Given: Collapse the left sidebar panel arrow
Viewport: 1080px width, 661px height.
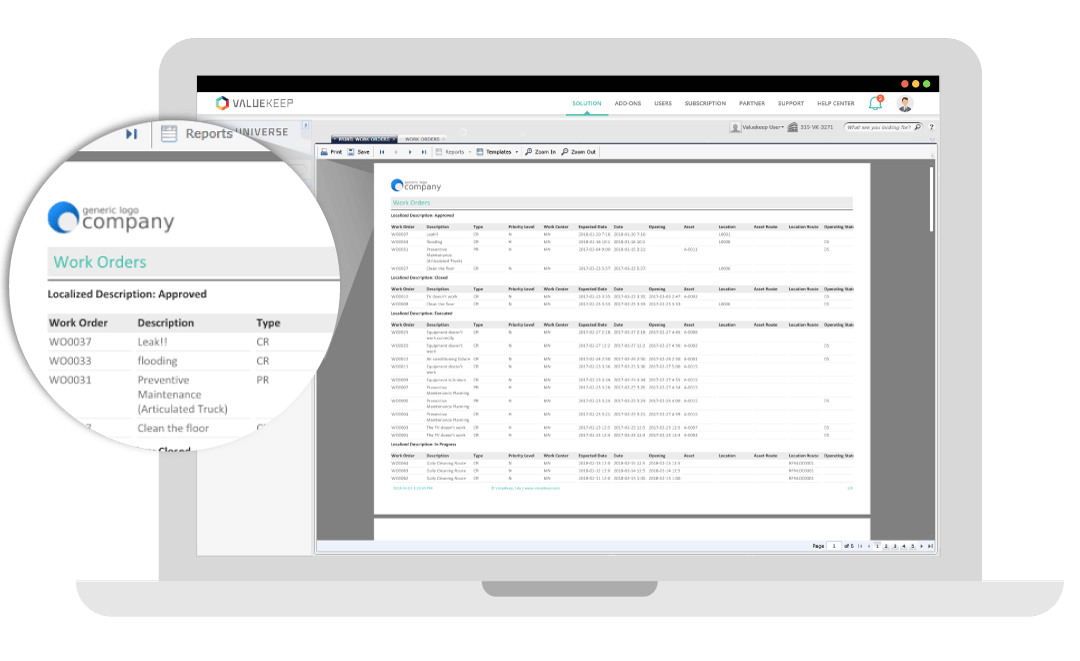Looking at the screenshot, I should [306, 126].
